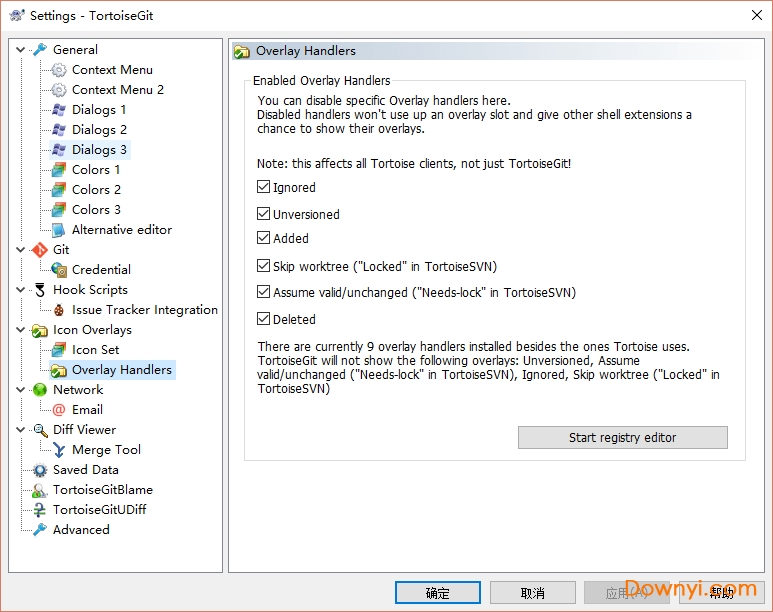Open Issue Tracker Integration settings
Image resolution: width=773 pixels, height=612 pixels.
(x=144, y=310)
